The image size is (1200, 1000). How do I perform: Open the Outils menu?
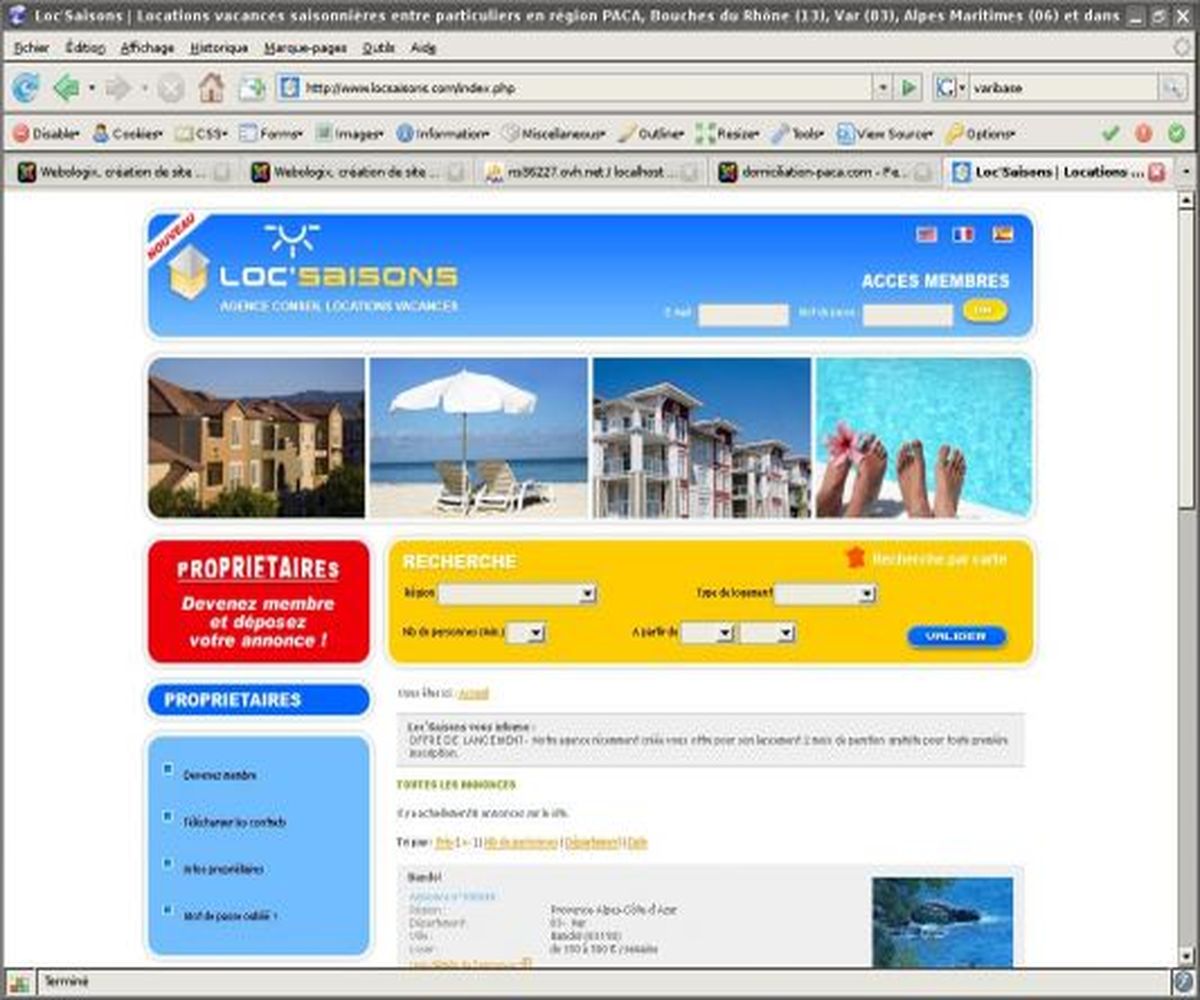point(379,48)
